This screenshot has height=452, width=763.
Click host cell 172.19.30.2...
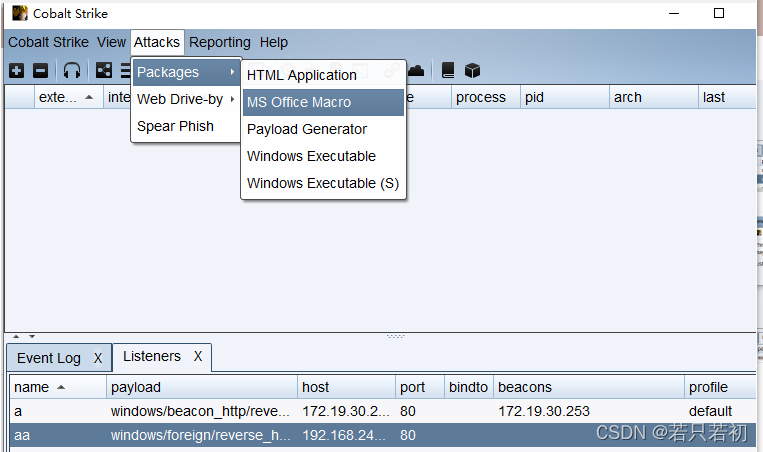[x=346, y=412]
